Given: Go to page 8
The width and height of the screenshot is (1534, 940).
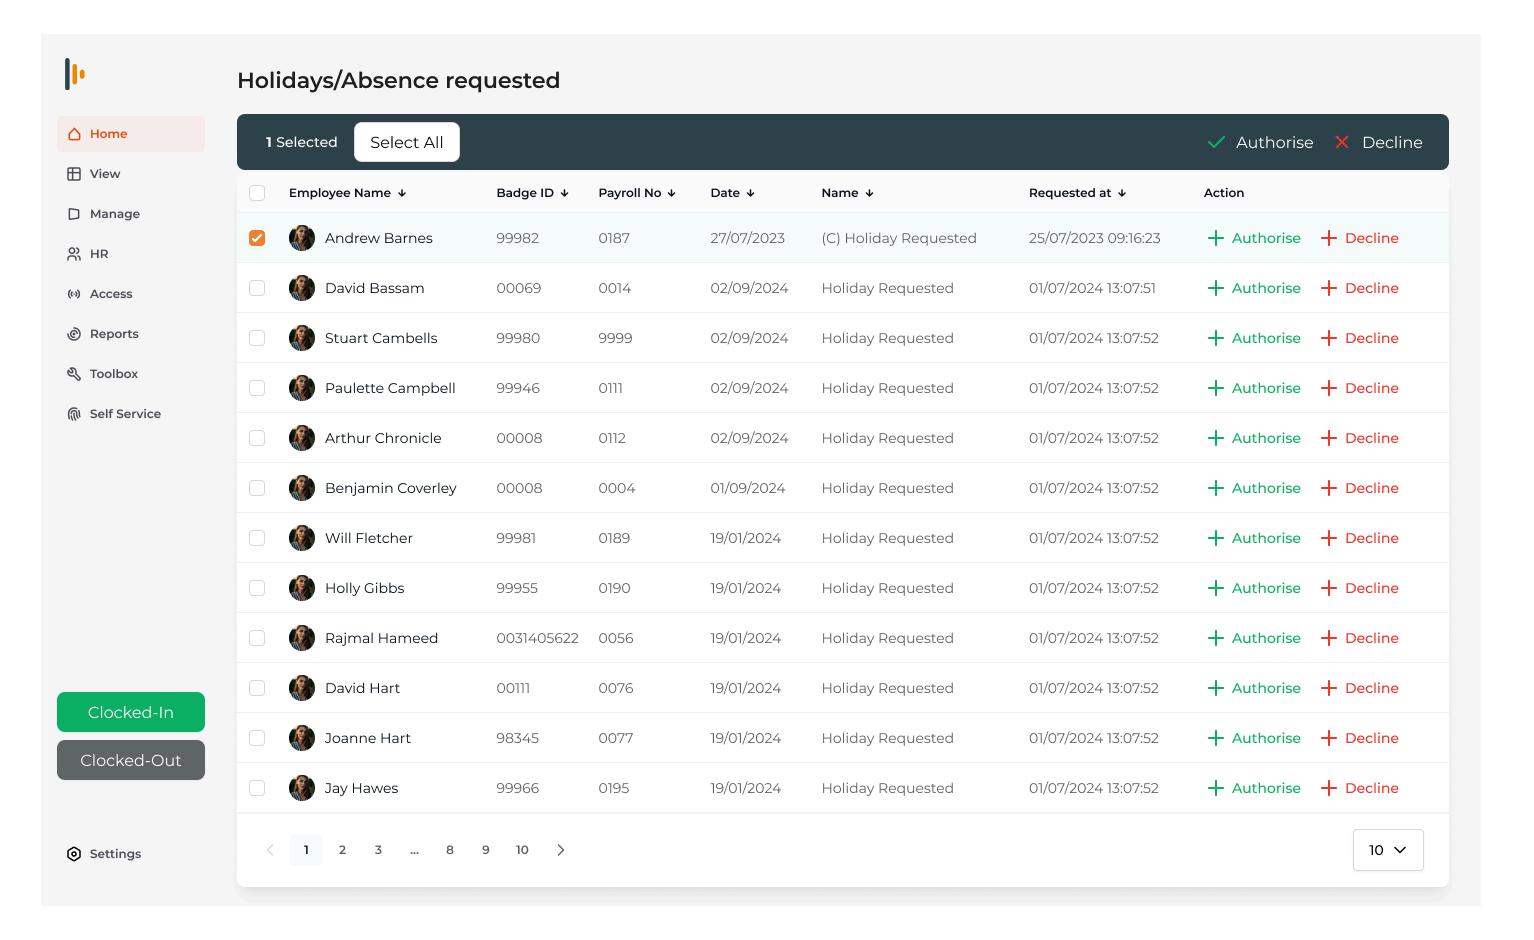Looking at the screenshot, I should (x=450, y=850).
